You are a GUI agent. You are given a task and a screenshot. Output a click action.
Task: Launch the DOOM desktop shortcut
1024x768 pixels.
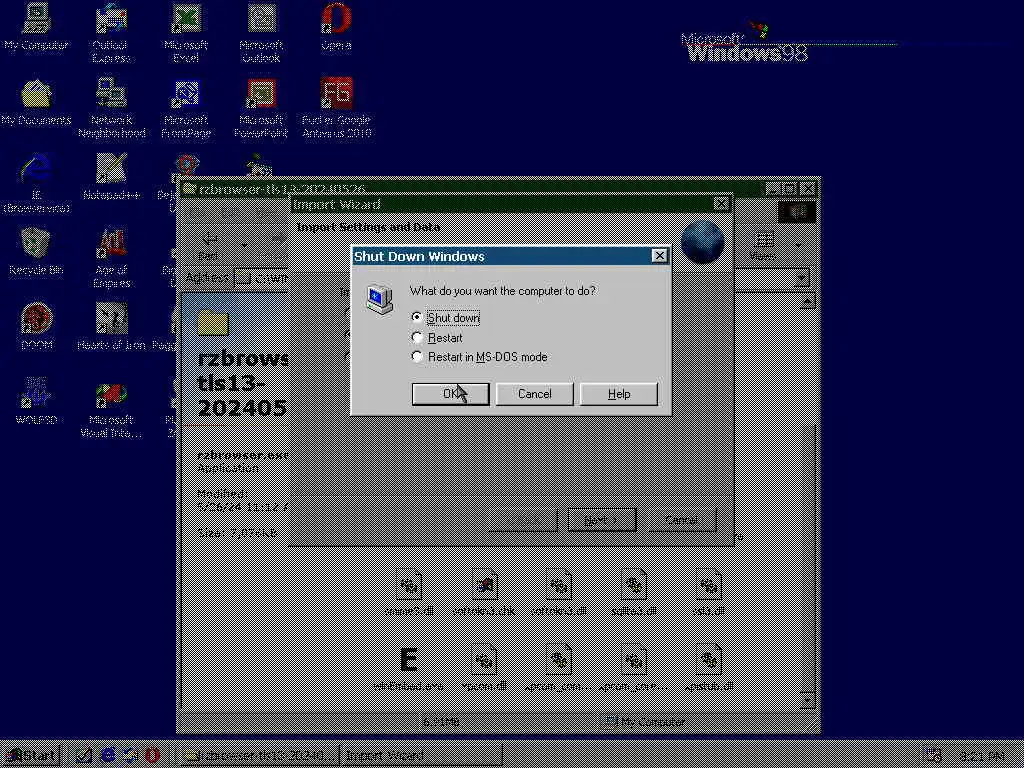[x=37, y=327]
